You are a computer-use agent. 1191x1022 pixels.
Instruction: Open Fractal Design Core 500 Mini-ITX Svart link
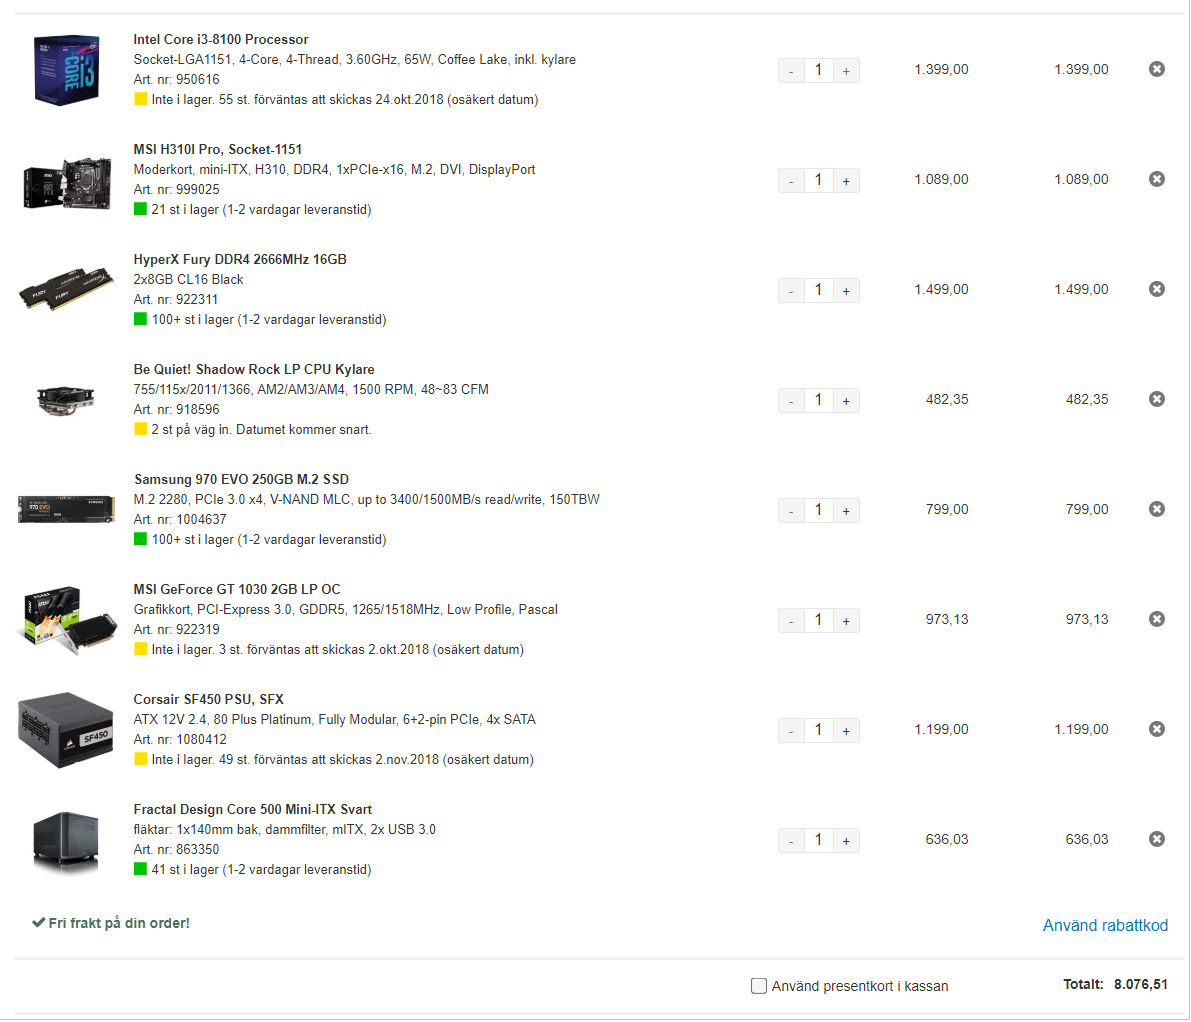click(x=252, y=810)
